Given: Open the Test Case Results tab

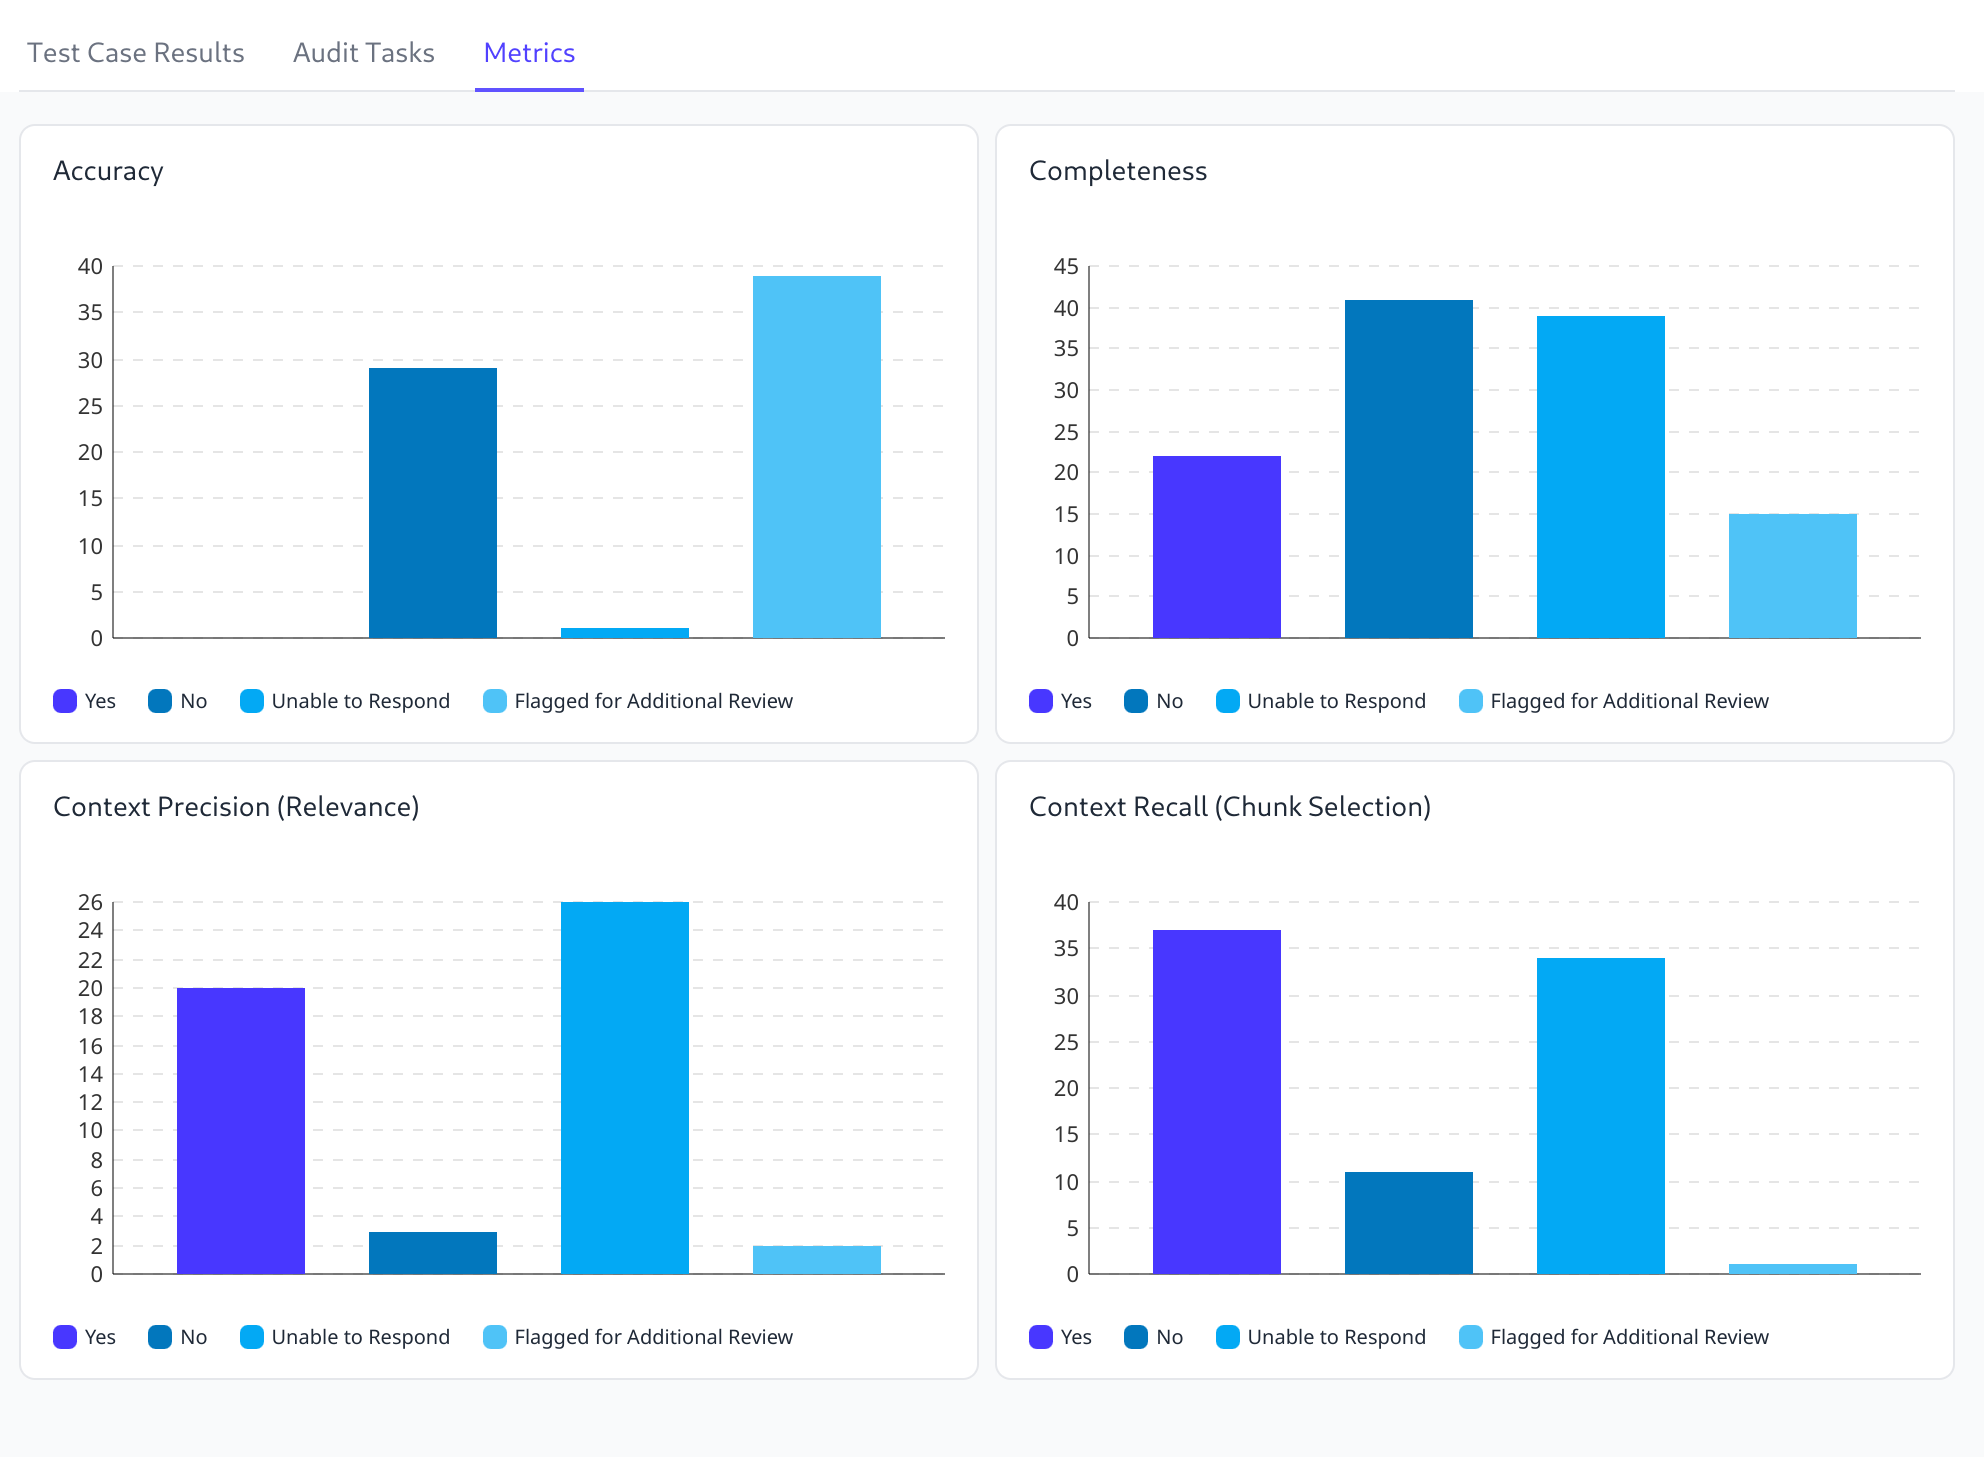Looking at the screenshot, I should (135, 53).
